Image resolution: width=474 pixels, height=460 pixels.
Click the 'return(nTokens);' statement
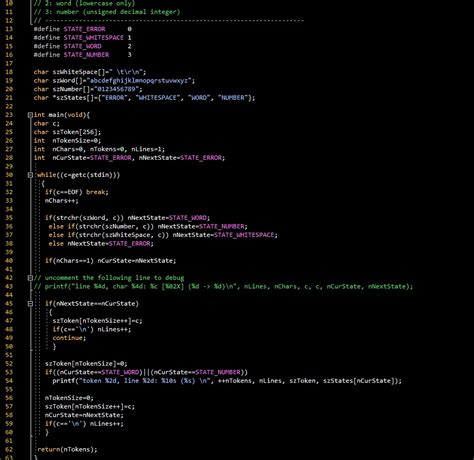tap(67, 449)
